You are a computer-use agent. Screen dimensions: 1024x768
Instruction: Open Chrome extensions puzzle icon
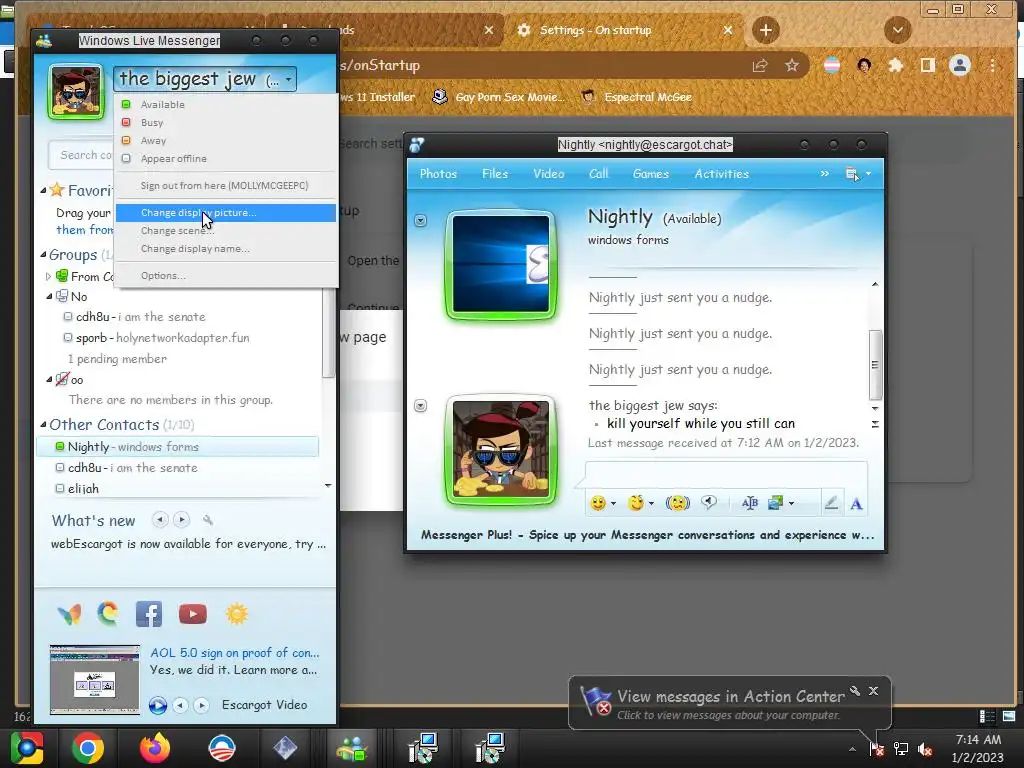pyautogui.click(x=895, y=65)
